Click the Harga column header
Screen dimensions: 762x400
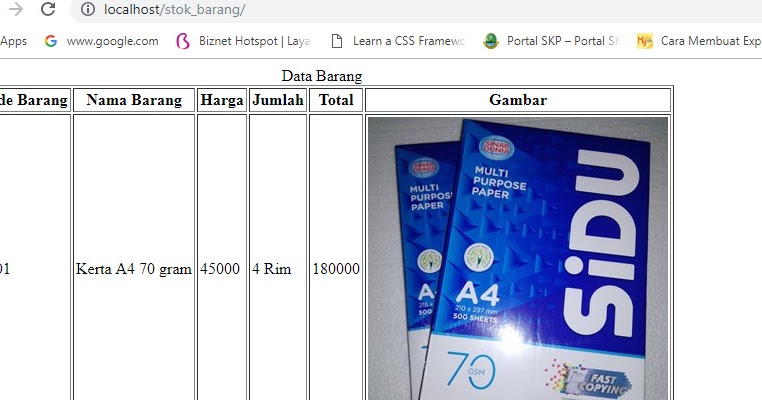coord(222,100)
